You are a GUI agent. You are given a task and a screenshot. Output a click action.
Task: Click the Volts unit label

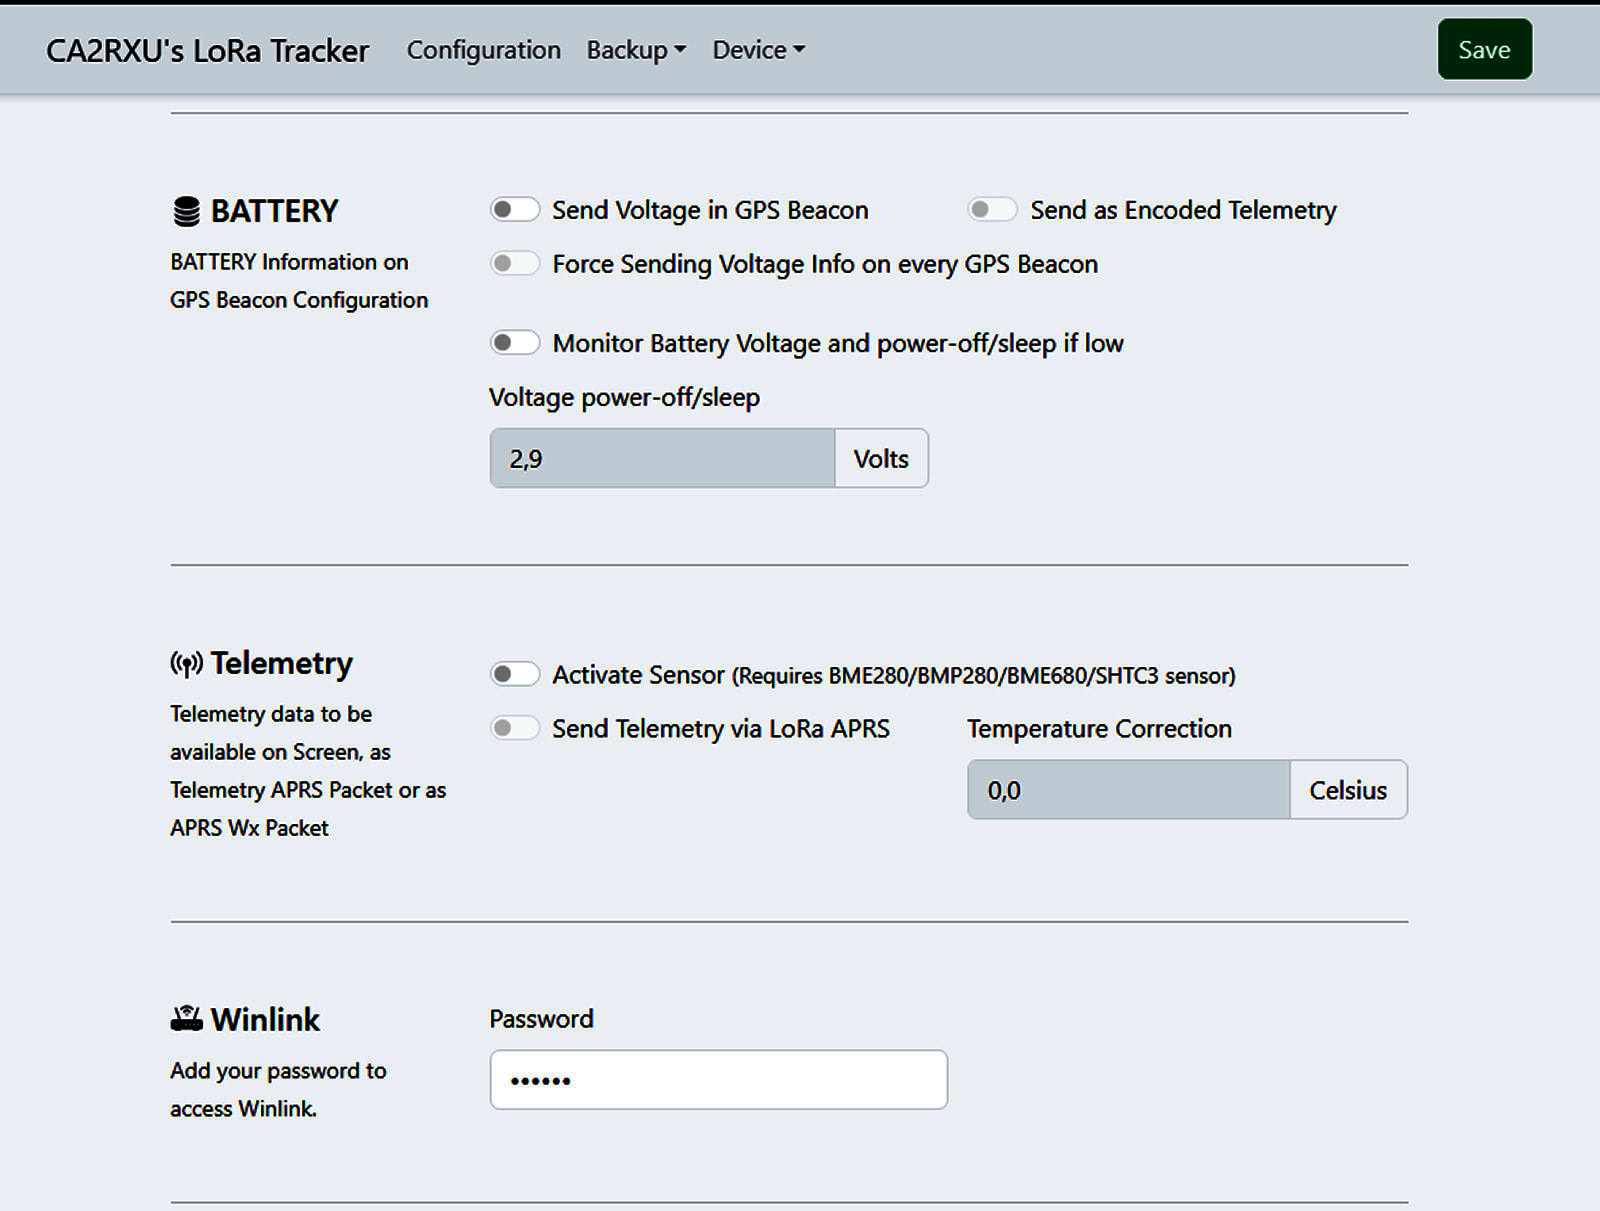coord(881,459)
